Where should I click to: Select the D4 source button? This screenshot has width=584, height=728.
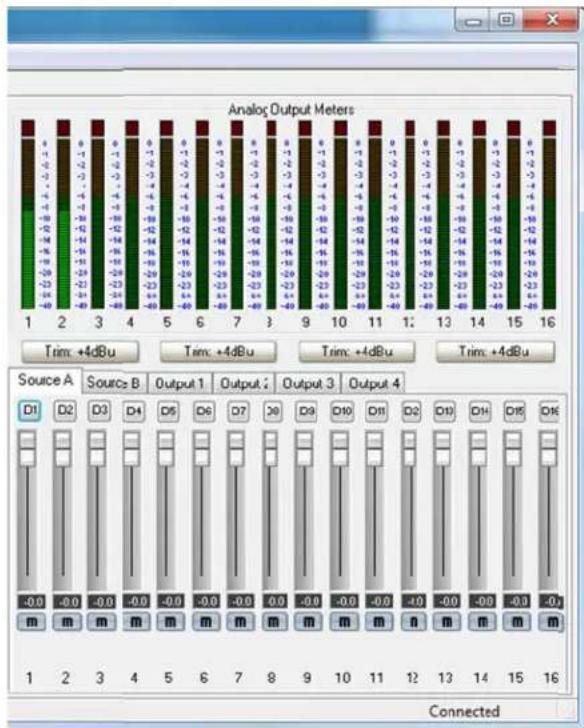click(134, 411)
